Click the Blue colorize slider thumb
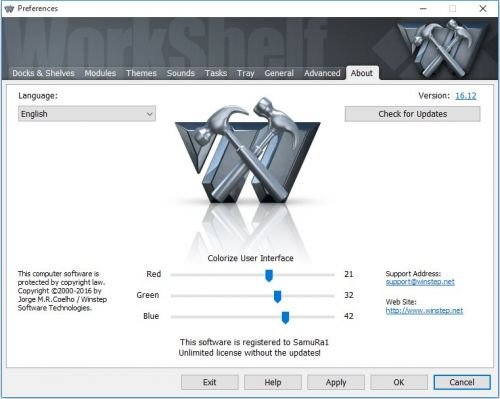This screenshot has height=399, width=500. tap(285, 317)
